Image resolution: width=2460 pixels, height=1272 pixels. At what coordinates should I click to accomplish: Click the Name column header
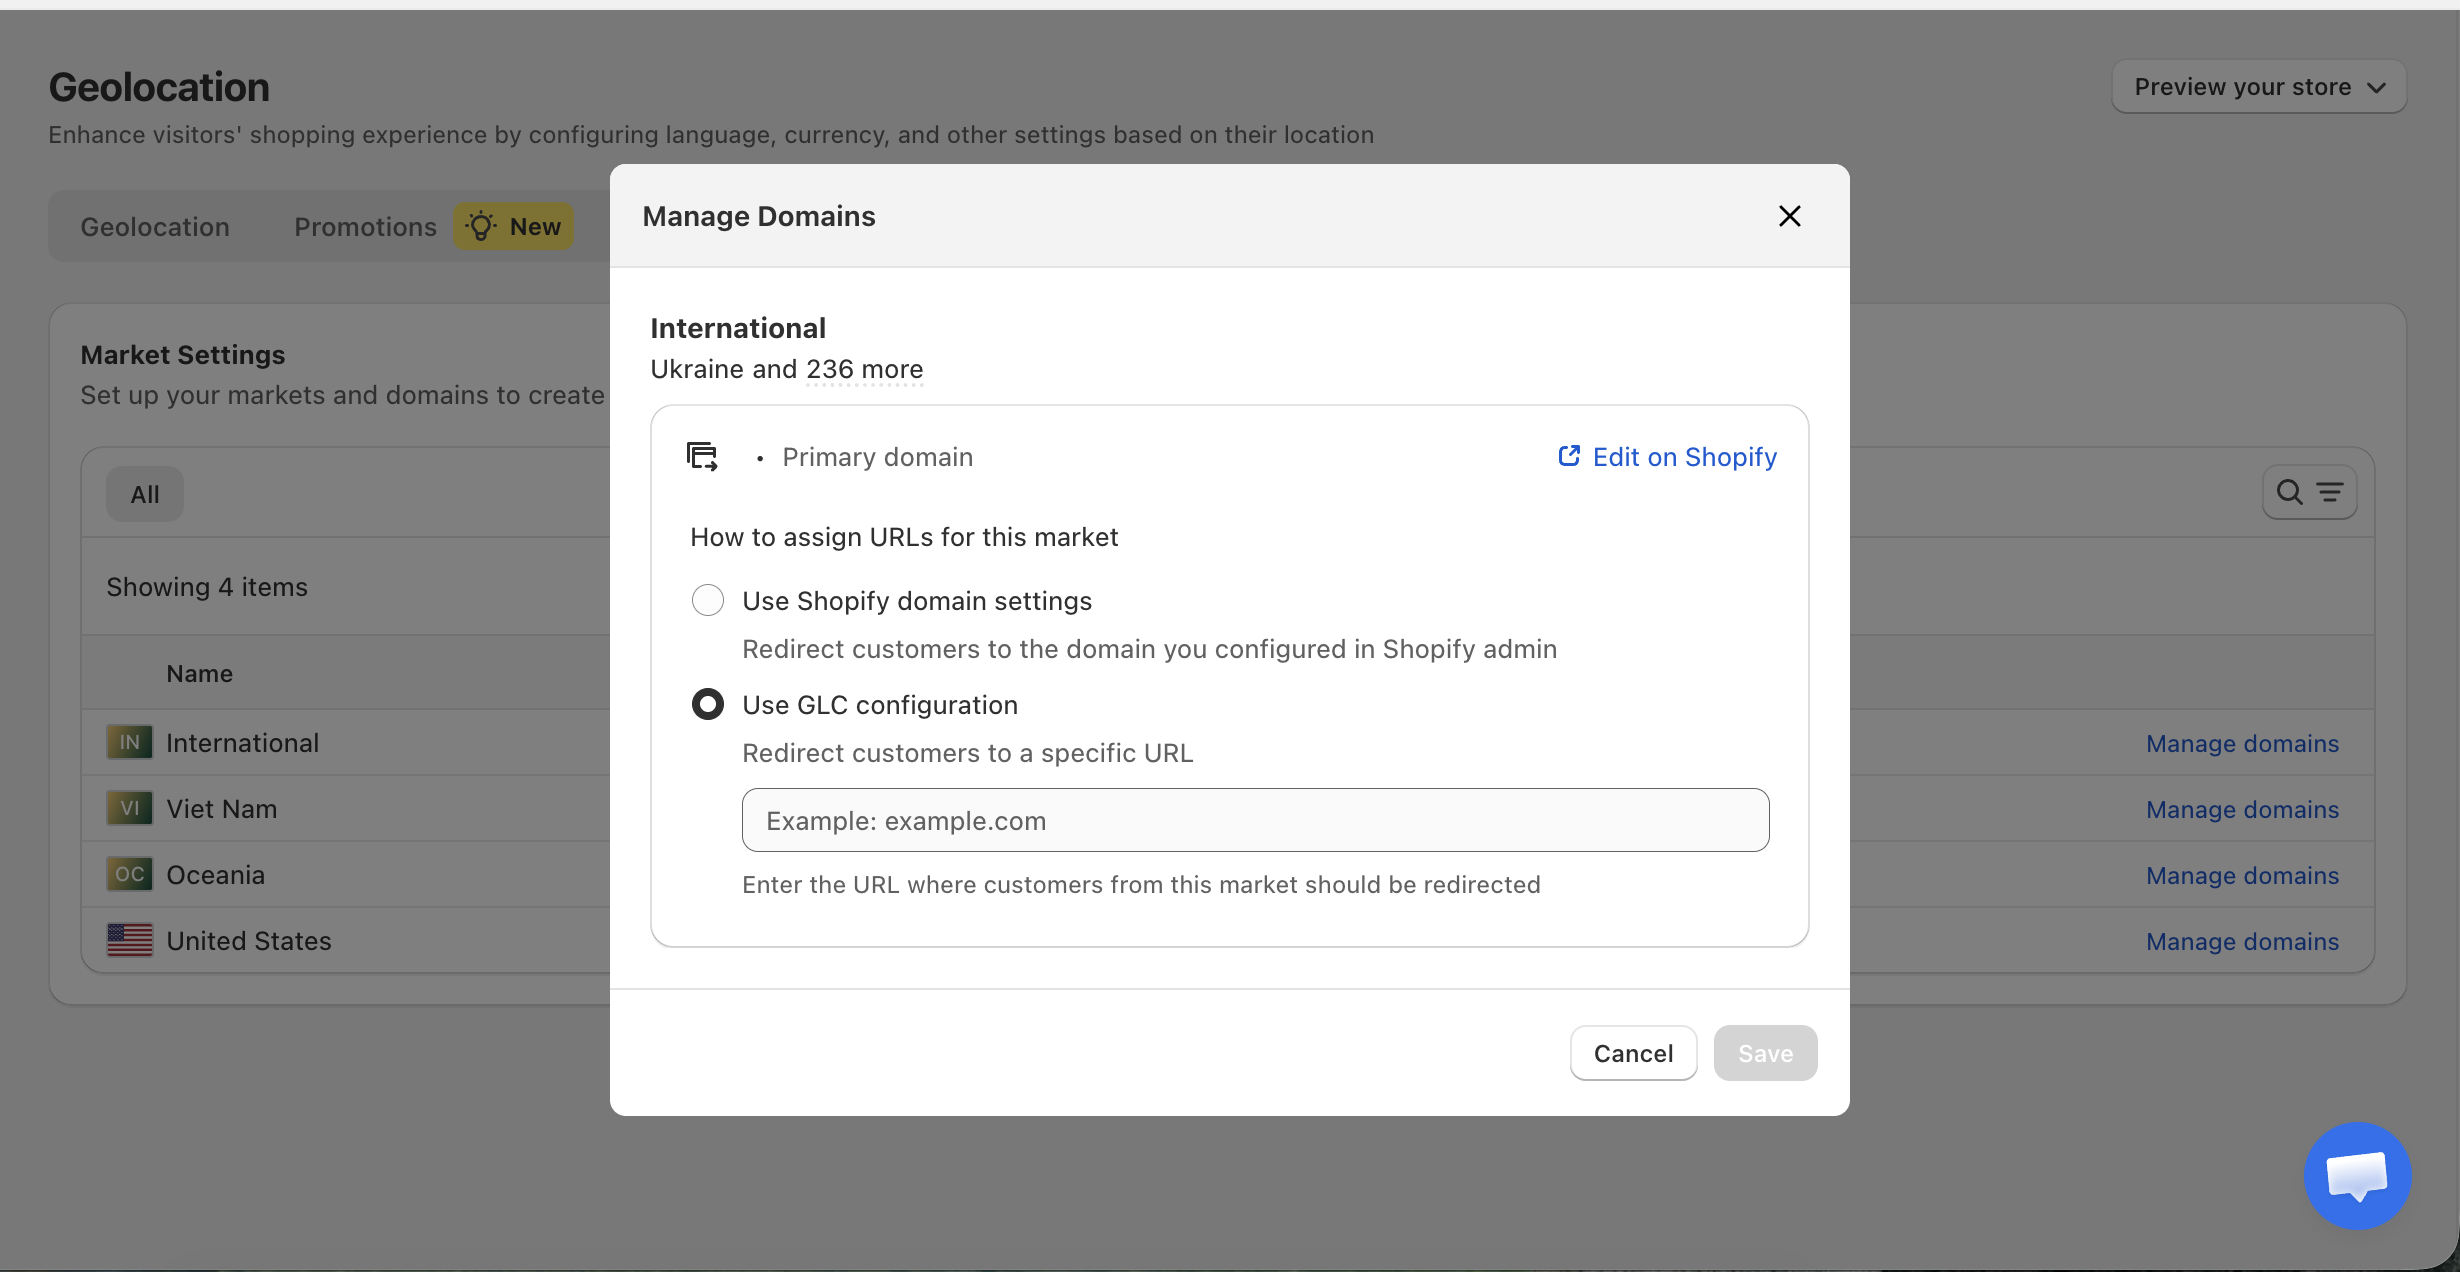[200, 673]
